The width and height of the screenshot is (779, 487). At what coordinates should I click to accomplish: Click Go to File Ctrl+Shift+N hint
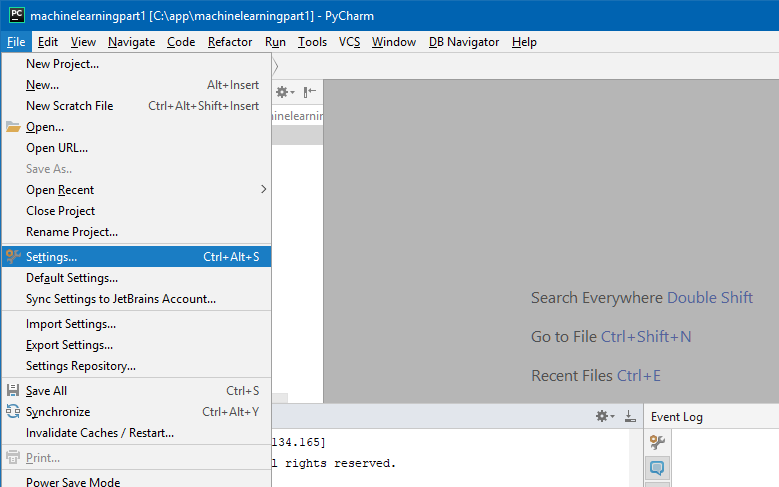click(x=611, y=336)
